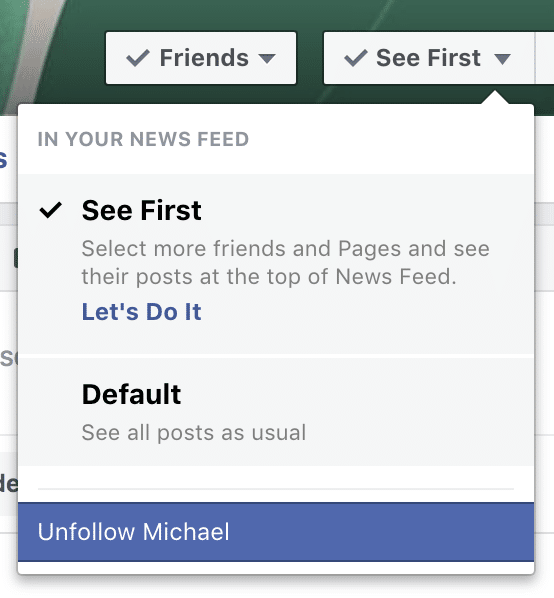Click the popup pointer caret under See First

[495, 97]
